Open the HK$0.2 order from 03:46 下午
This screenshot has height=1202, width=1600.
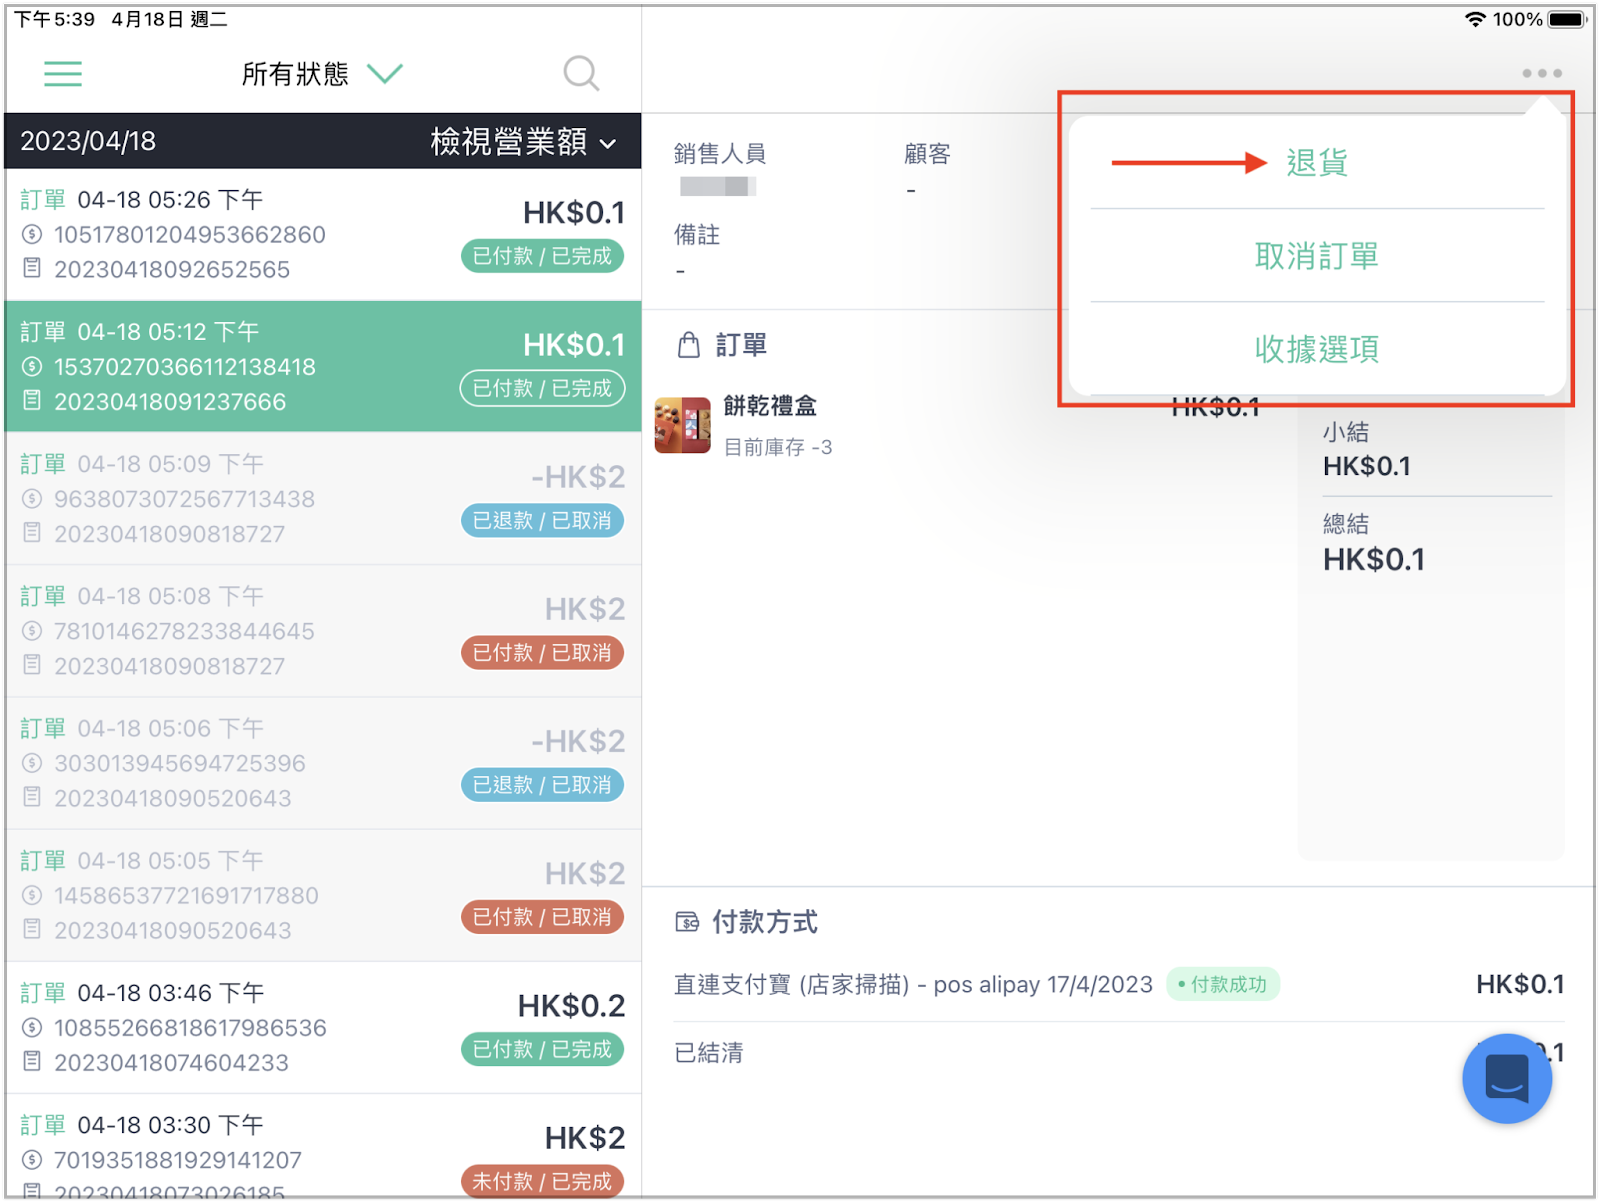click(323, 1028)
